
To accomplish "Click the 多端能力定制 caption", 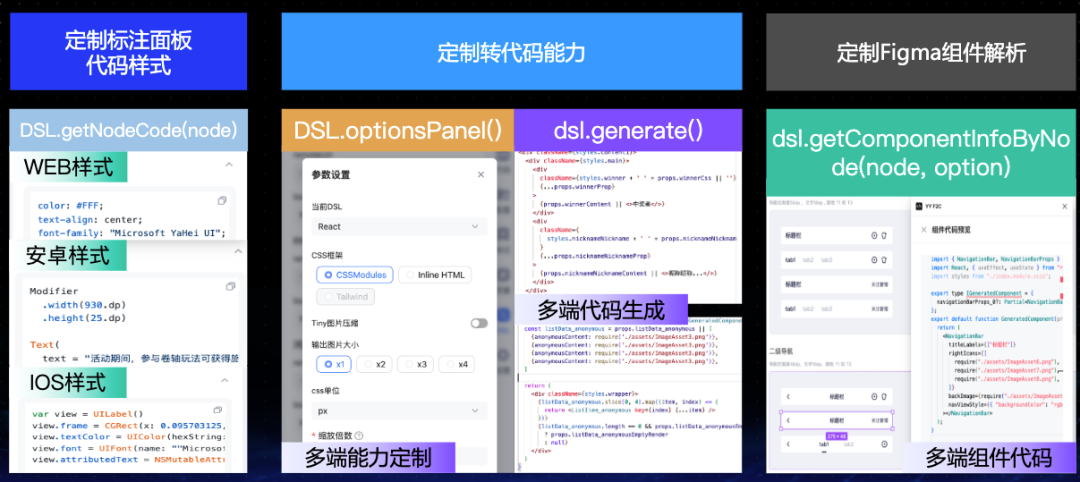I will coord(368,457).
